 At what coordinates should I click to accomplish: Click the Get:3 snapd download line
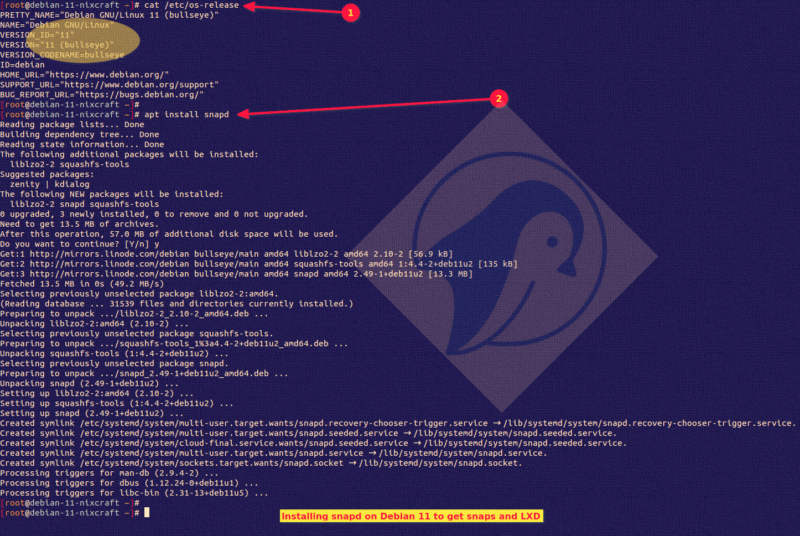click(x=237, y=274)
